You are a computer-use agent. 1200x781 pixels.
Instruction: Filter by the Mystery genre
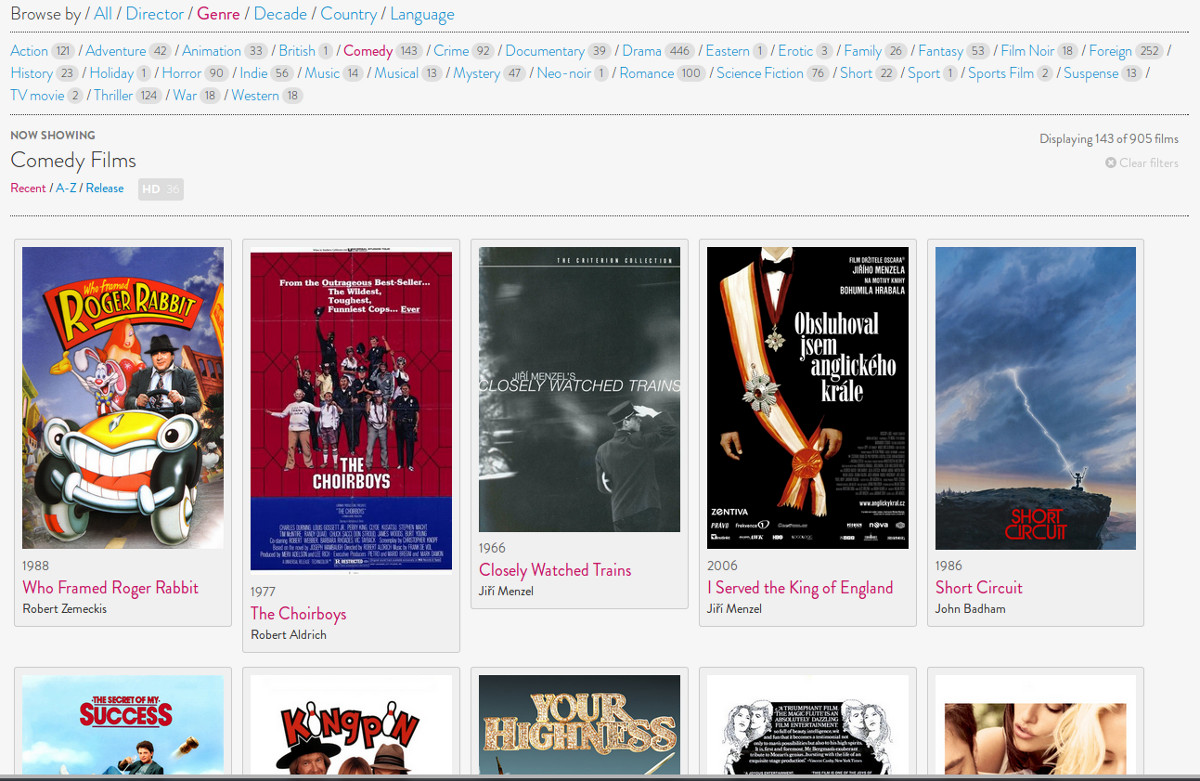coord(476,73)
